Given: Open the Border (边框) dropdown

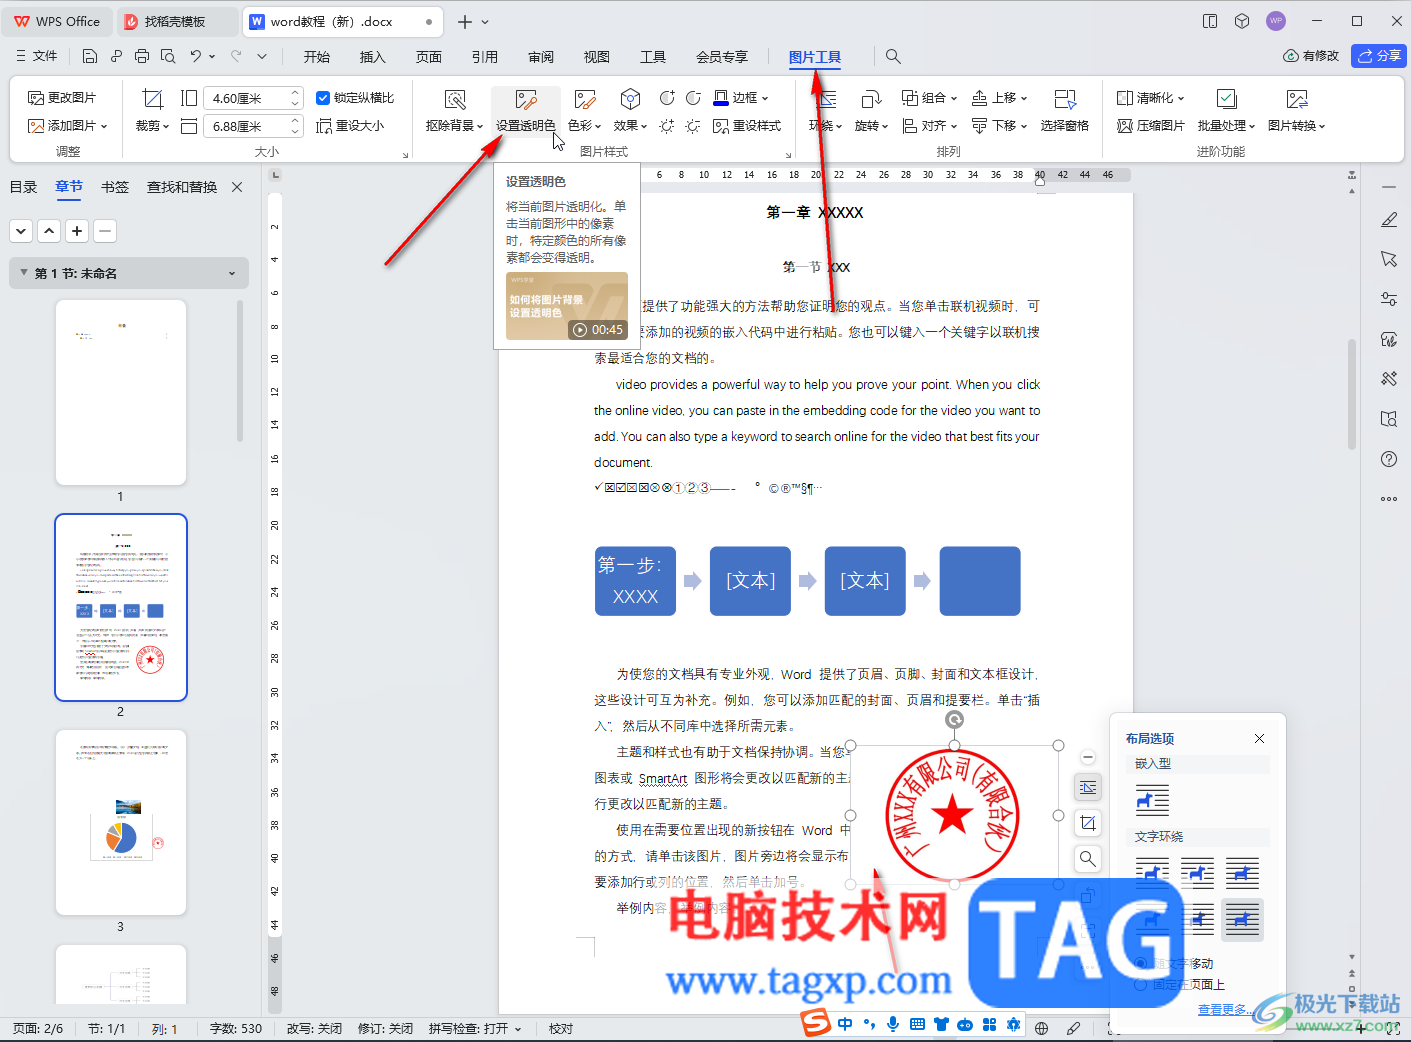Looking at the screenshot, I should 741,98.
